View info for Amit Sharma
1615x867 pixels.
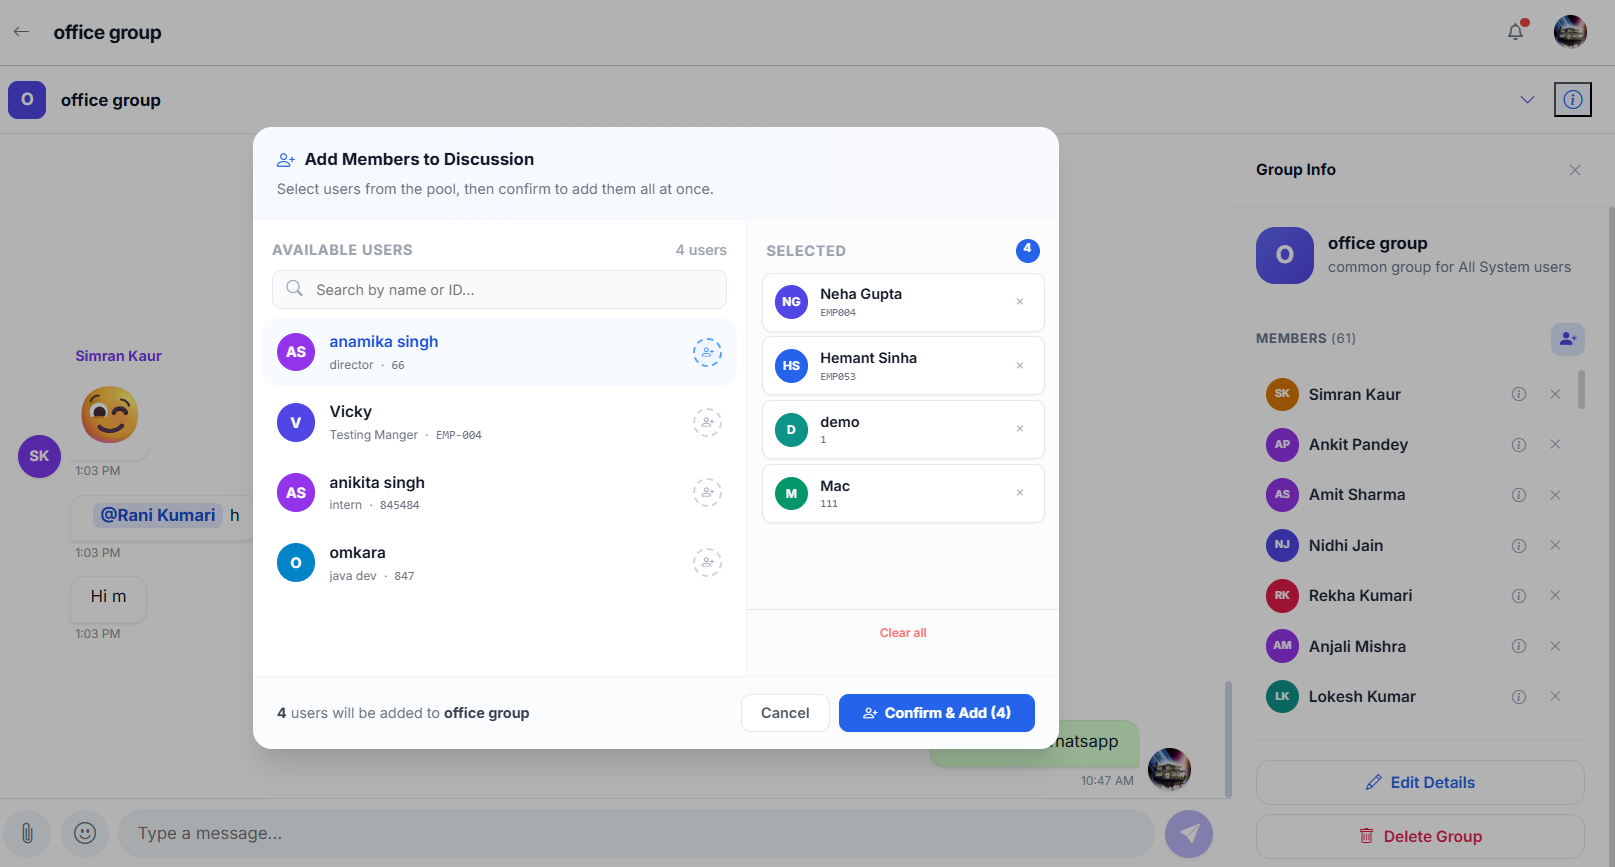click(1519, 495)
